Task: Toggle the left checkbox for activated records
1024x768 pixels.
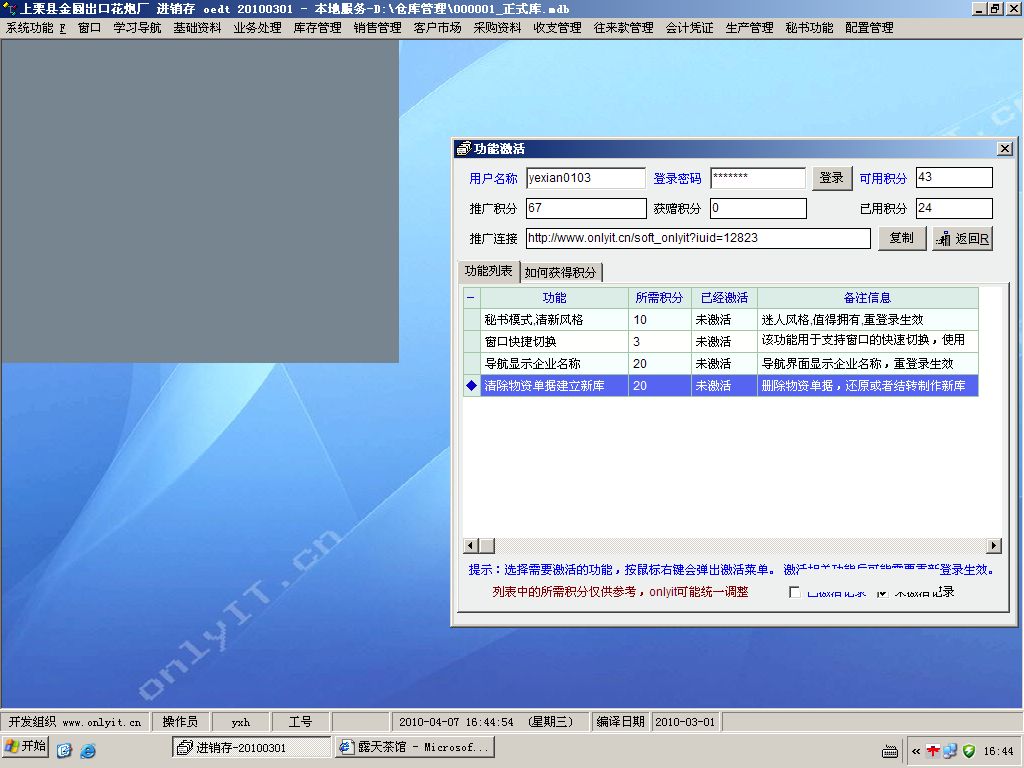Action: pos(794,592)
